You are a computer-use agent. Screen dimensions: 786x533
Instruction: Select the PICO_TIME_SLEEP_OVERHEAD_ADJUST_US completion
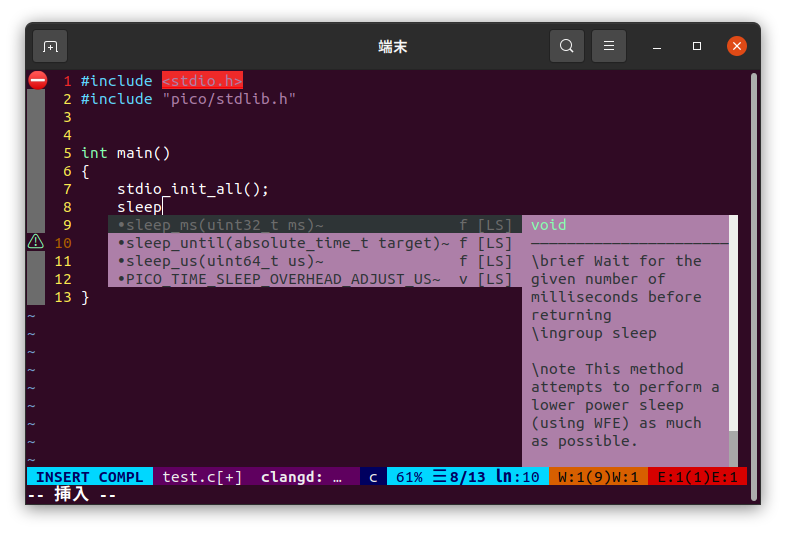coord(315,279)
